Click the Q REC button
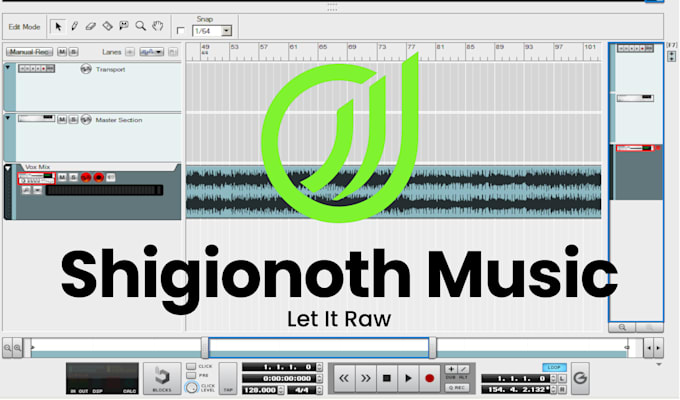The width and height of the screenshot is (680, 400). click(x=457, y=387)
